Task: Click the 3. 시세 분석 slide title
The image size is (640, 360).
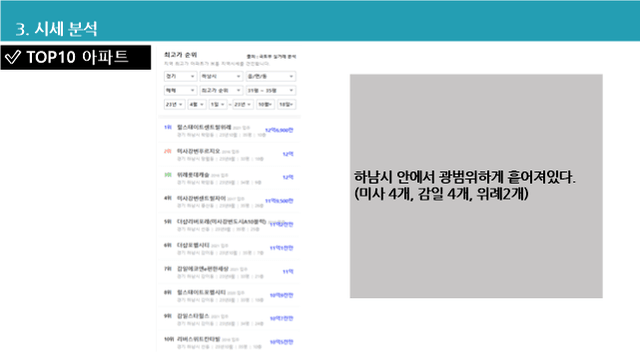Action: point(56,29)
